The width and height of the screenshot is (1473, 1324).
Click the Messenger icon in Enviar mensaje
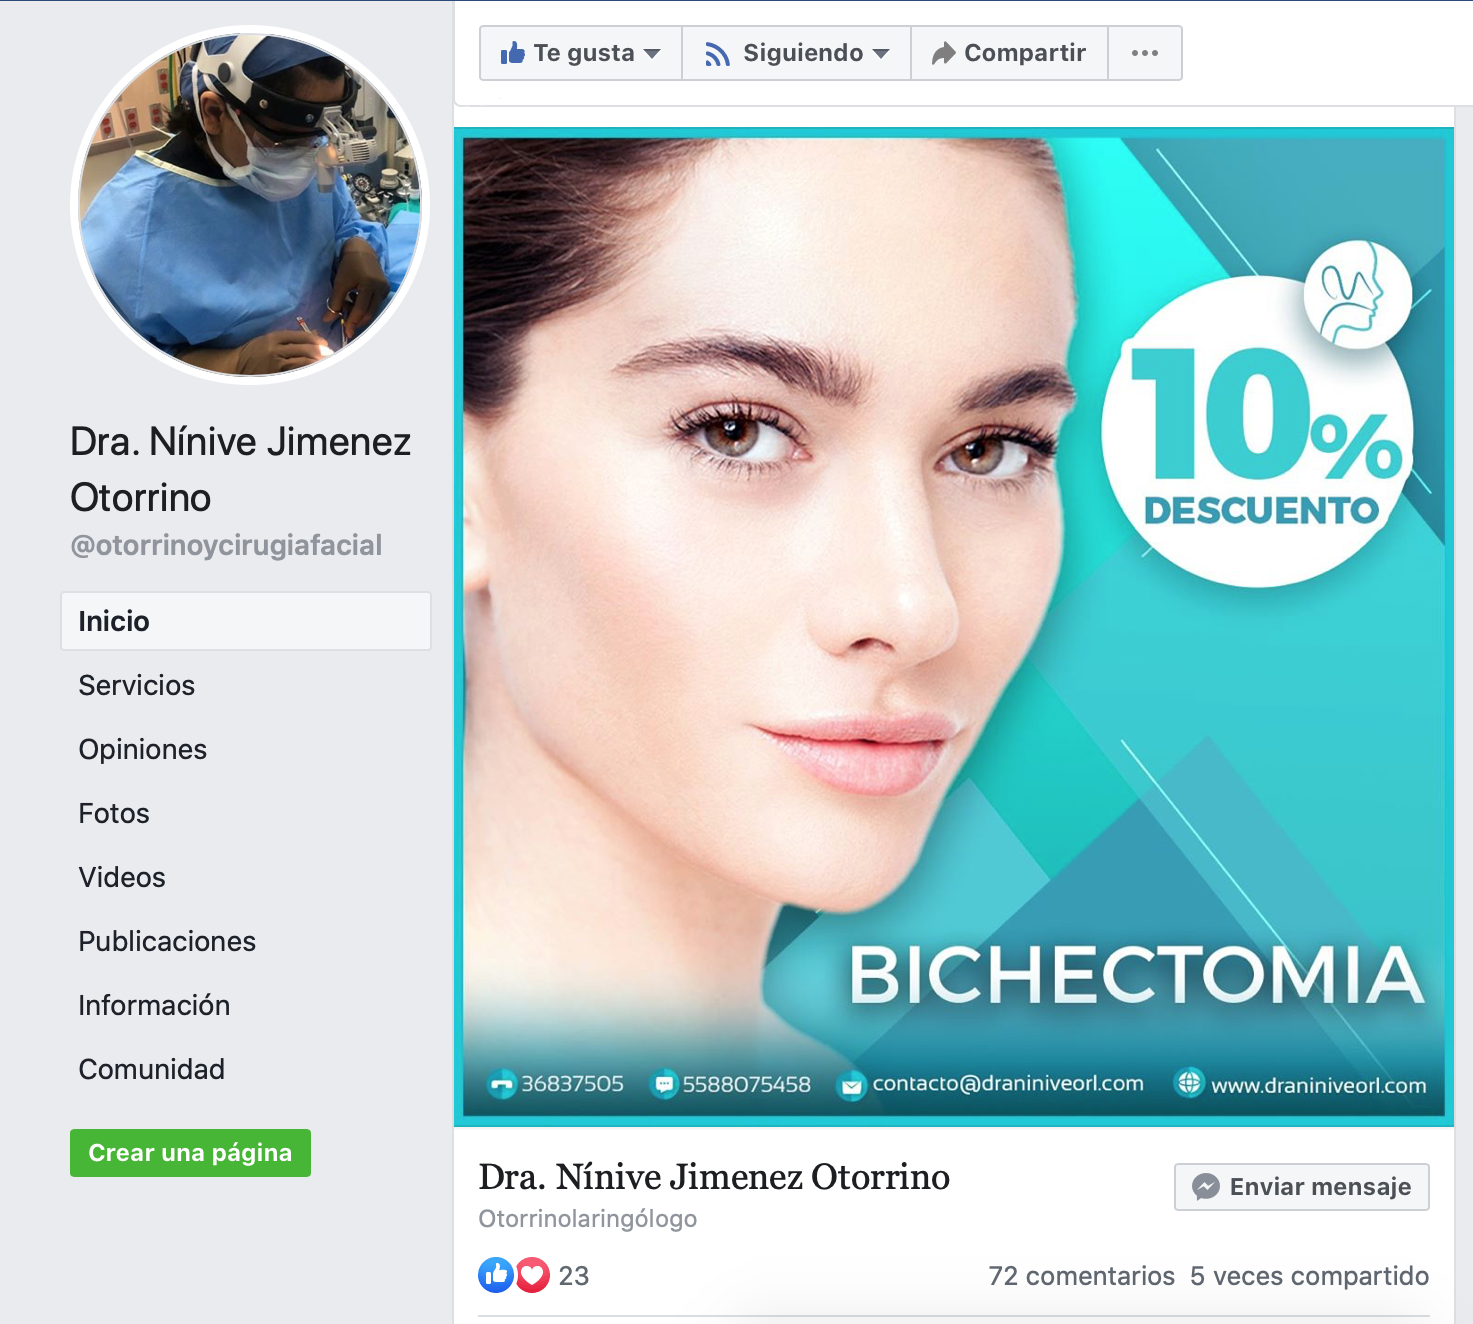point(1206,1187)
